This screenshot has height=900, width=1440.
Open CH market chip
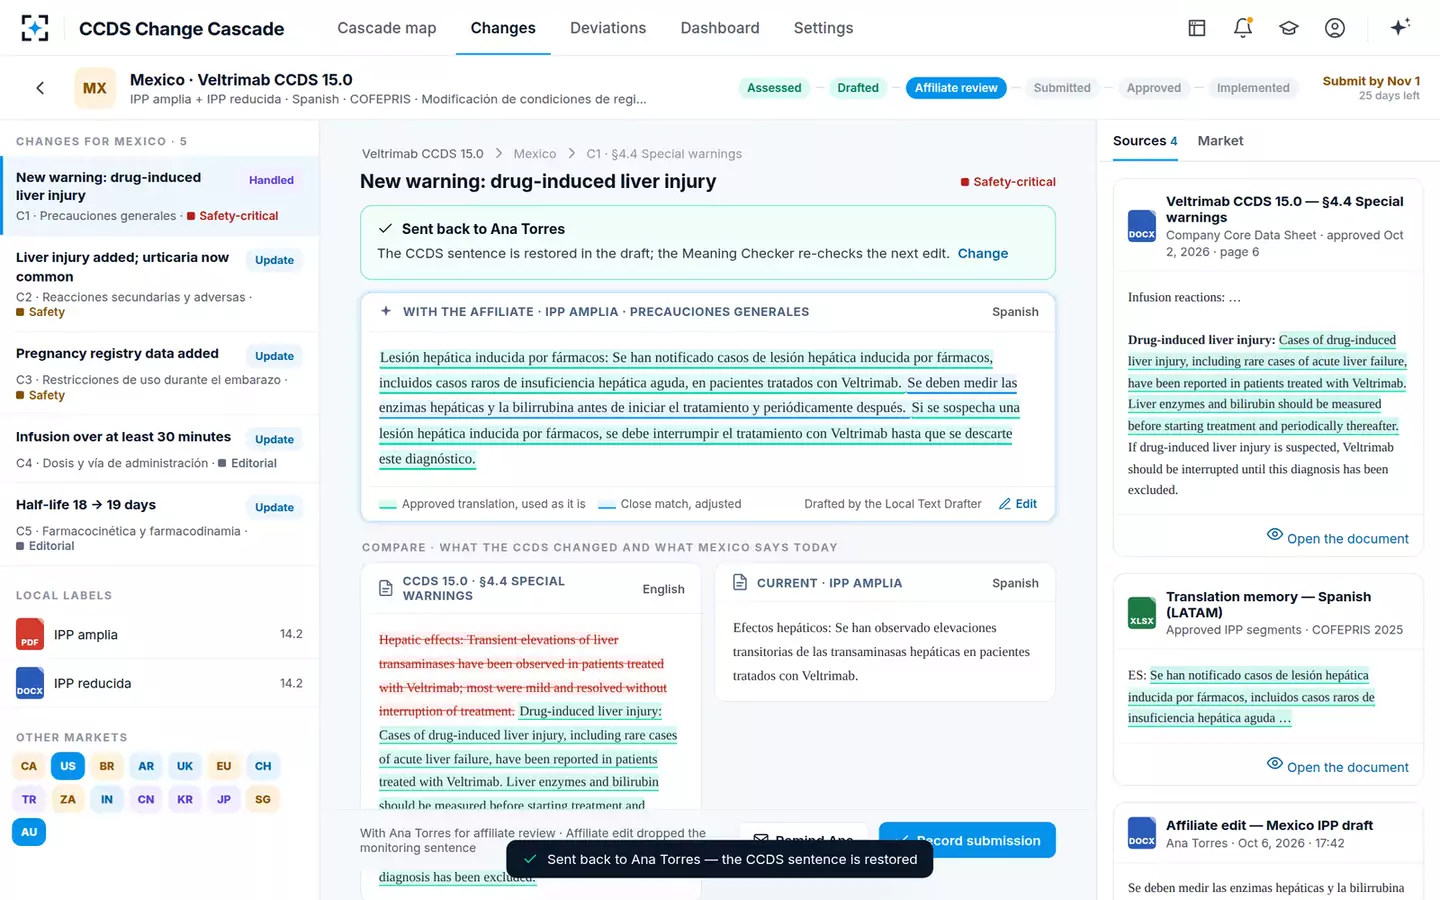coord(263,766)
